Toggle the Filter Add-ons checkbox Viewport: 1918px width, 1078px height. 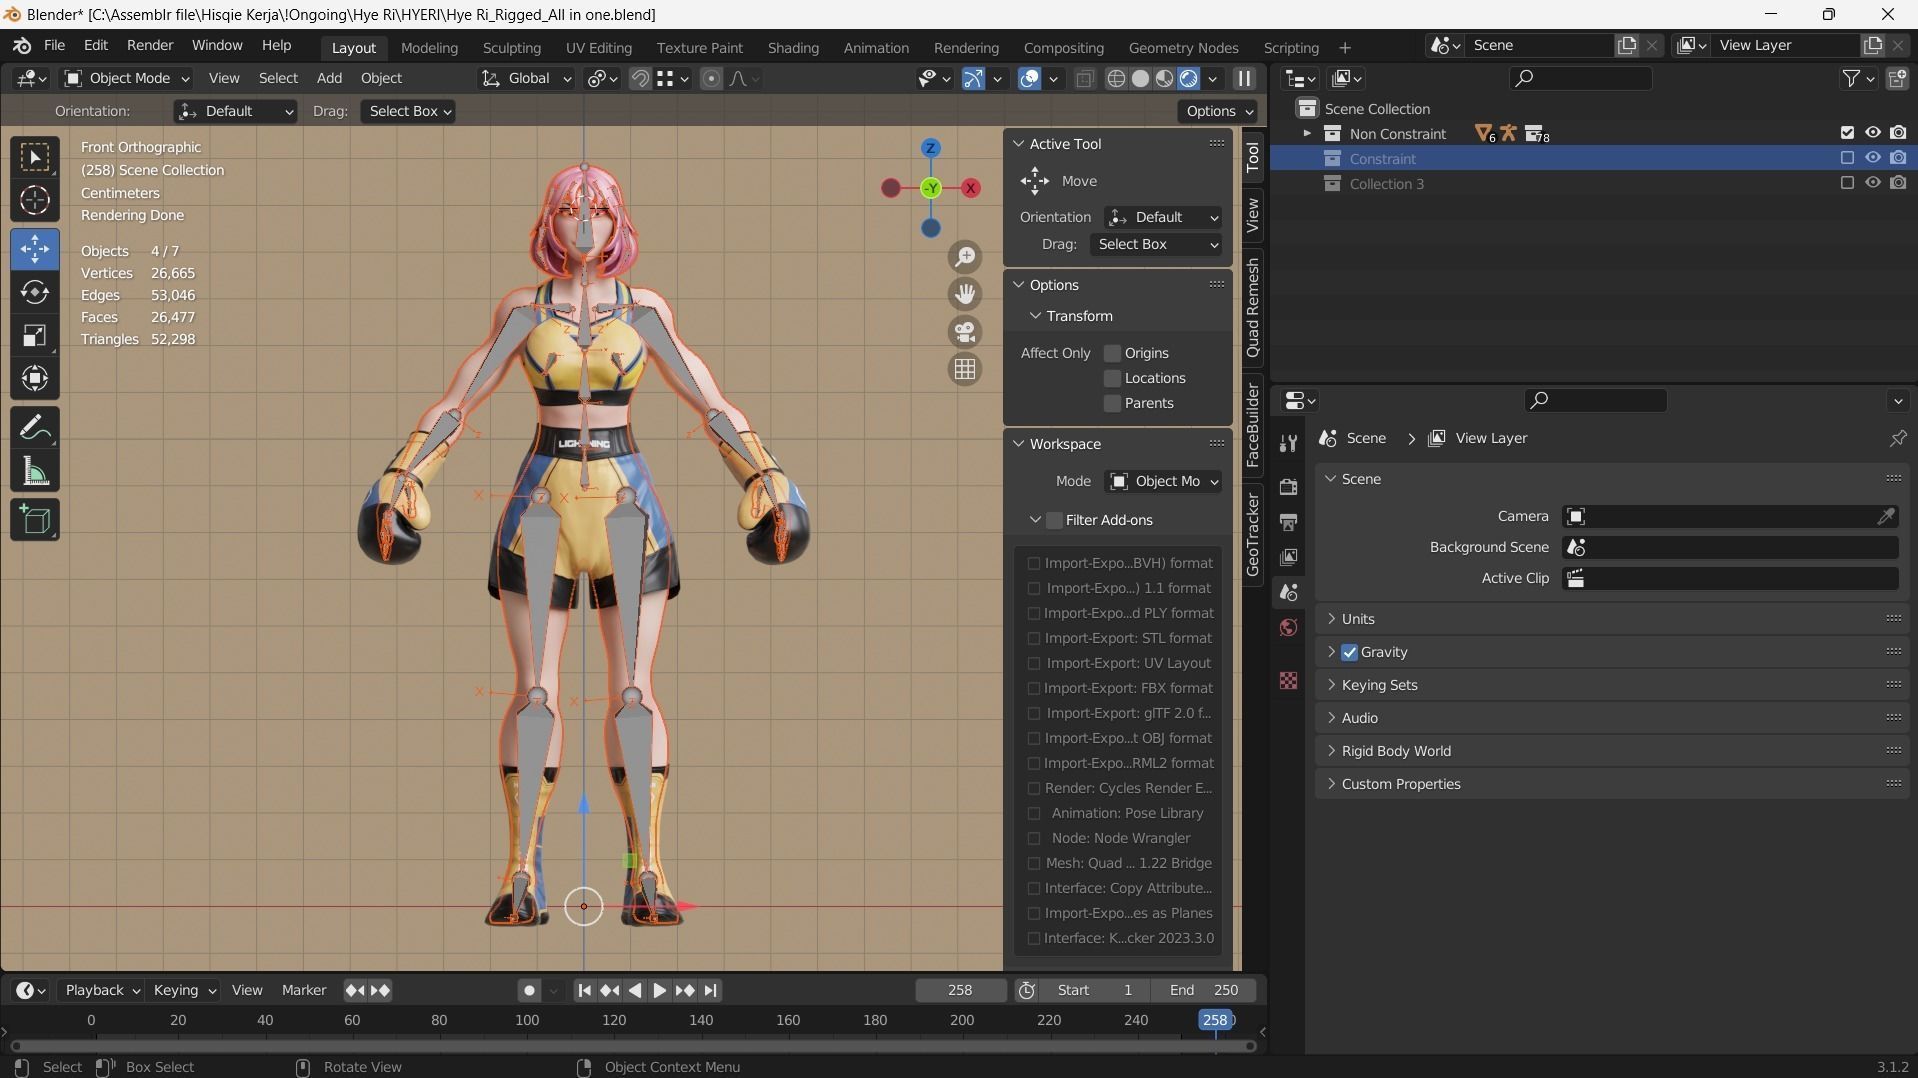[1054, 520]
